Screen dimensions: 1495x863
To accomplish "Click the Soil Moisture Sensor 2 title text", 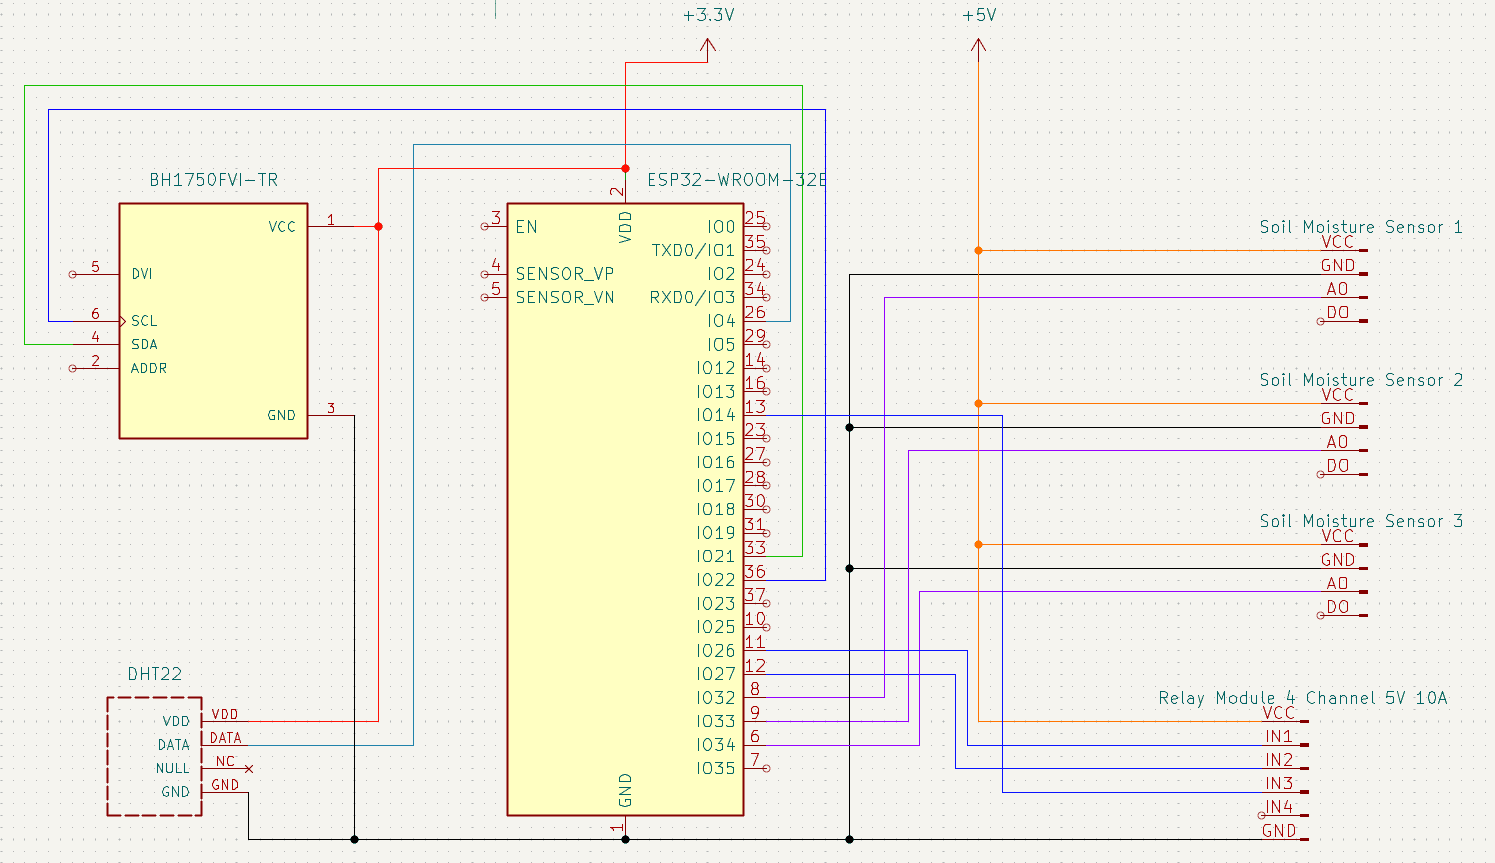I will tap(1363, 380).
